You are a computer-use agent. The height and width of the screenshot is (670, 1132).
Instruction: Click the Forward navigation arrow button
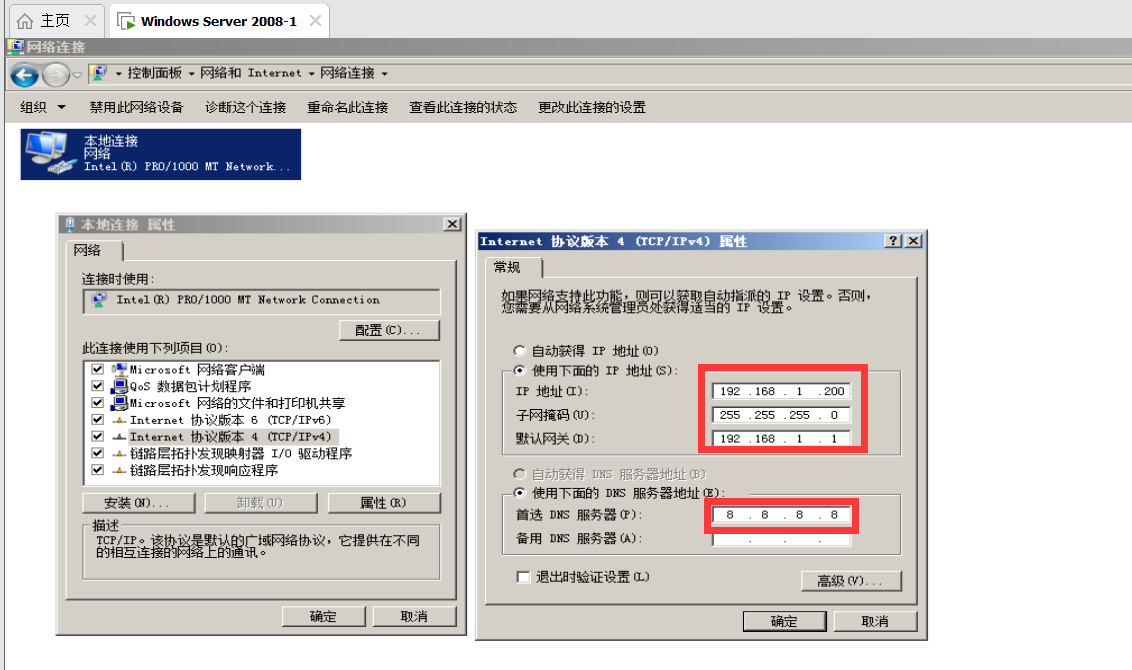[x=56, y=74]
